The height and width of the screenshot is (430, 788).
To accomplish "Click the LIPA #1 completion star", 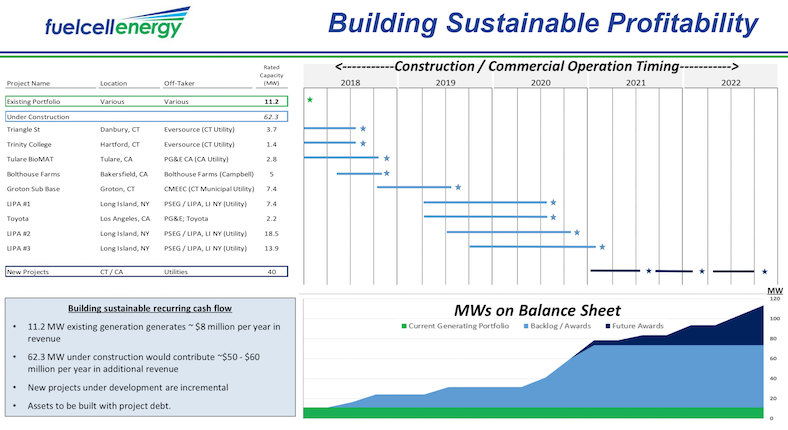I will coord(553,202).
